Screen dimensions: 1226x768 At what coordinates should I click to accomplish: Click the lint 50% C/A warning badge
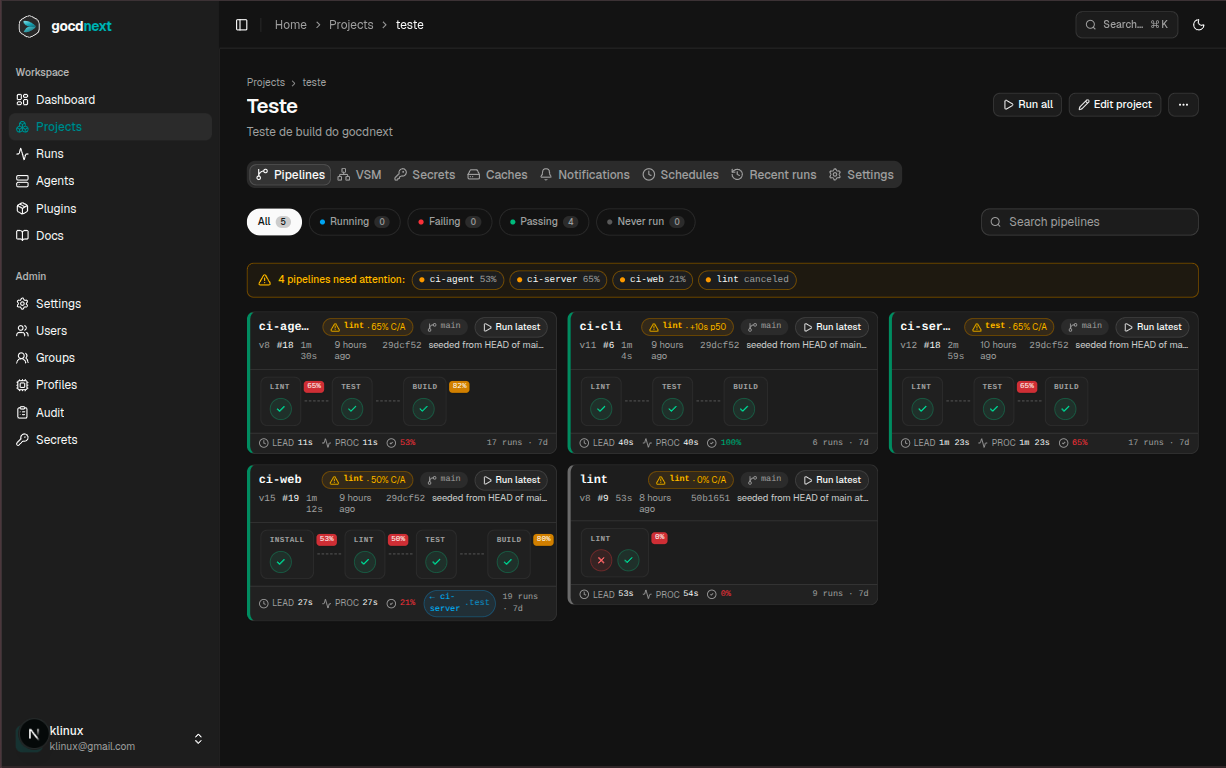tap(367, 480)
